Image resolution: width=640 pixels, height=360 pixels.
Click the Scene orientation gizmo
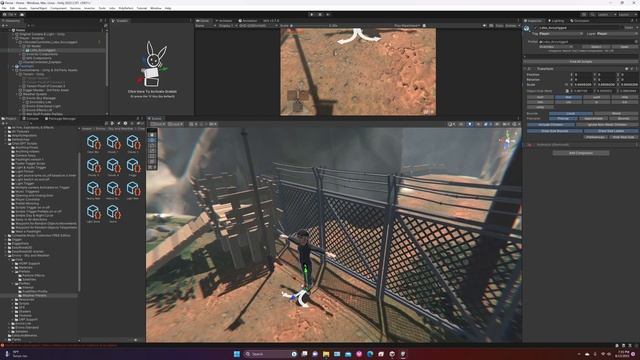coord(507,140)
